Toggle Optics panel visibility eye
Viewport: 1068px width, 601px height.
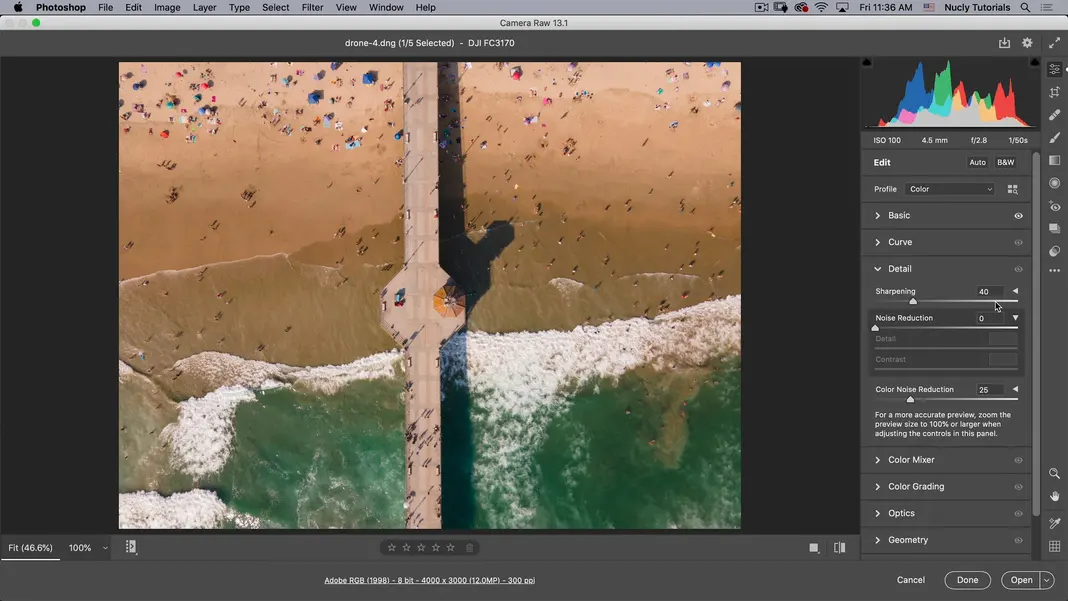[1018, 514]
